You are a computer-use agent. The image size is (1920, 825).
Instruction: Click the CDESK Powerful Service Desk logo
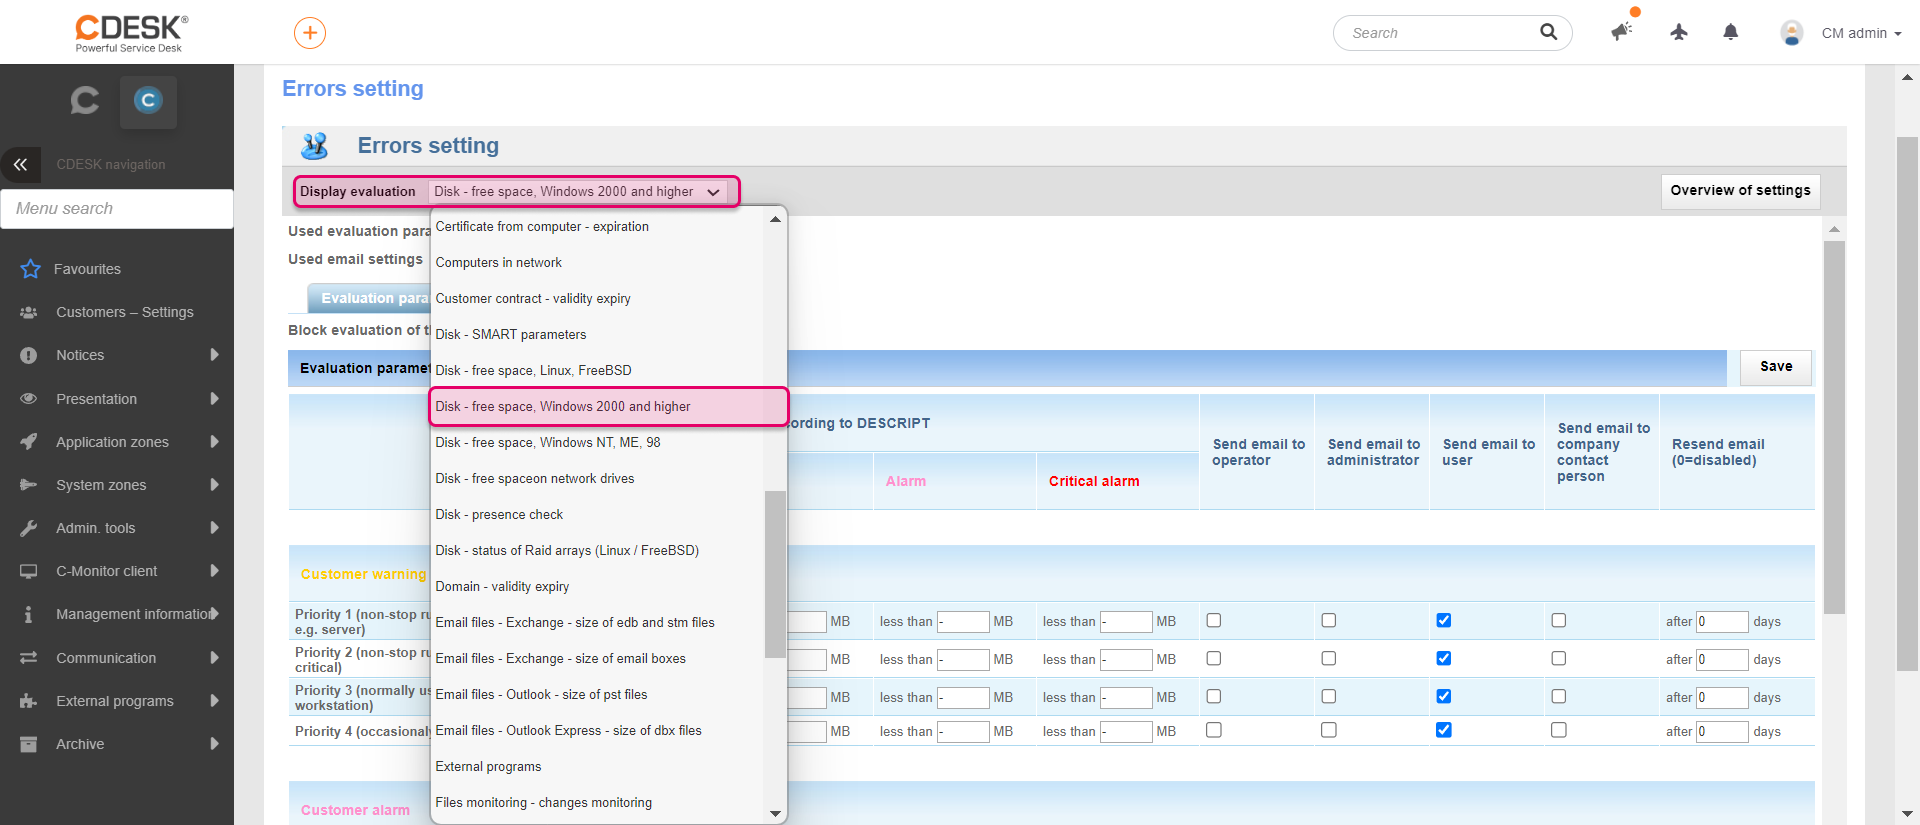(x=131, y=33)
